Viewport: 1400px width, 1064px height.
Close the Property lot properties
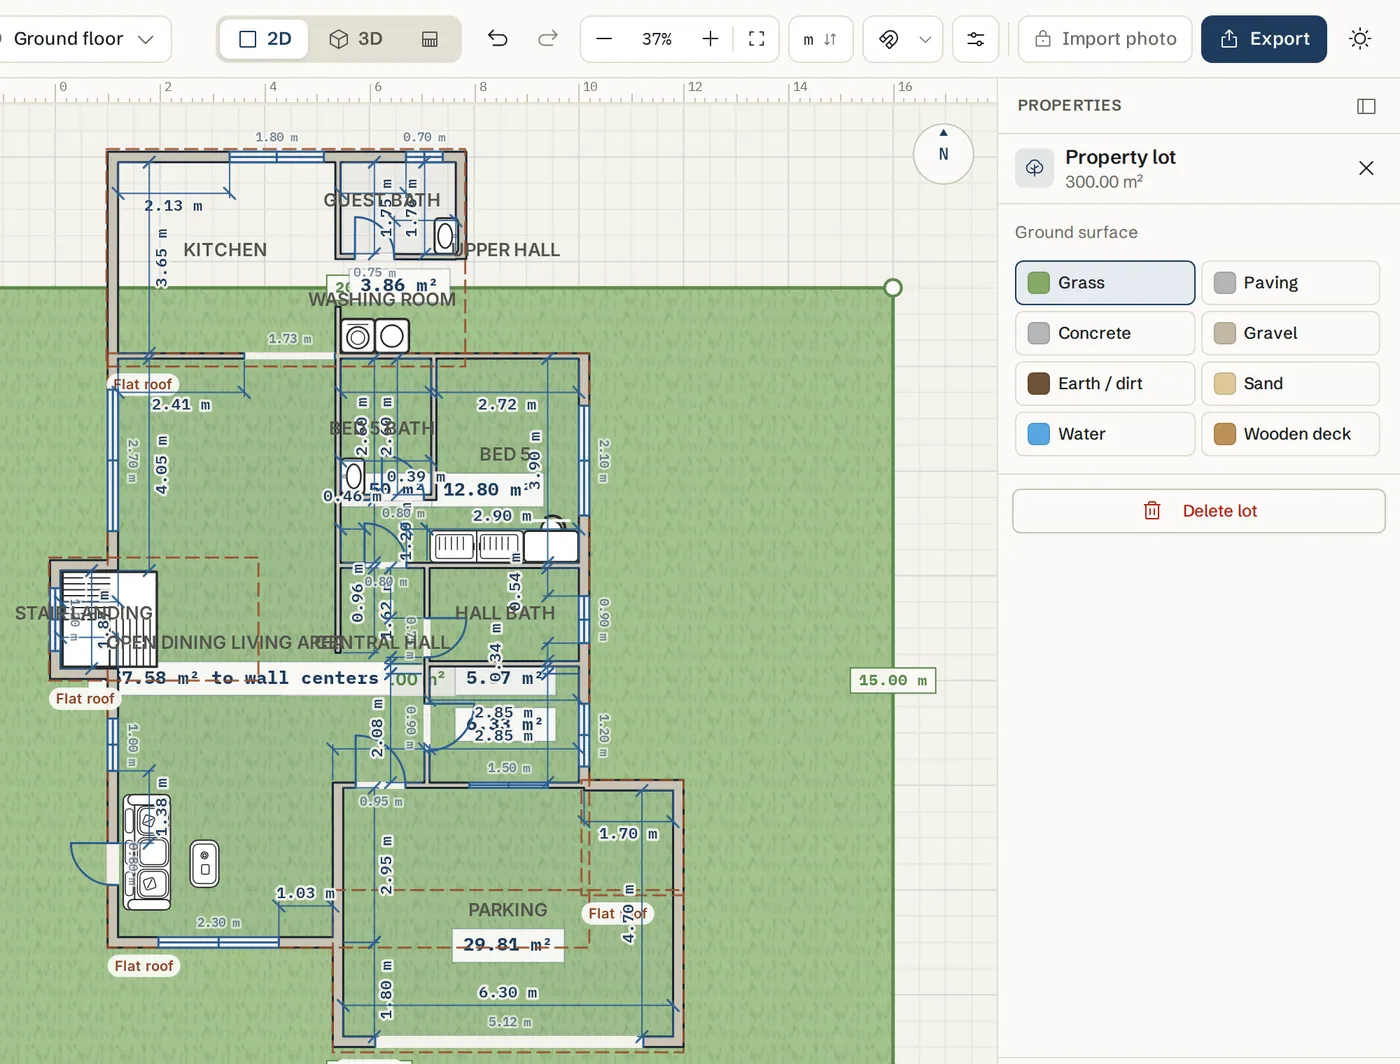pyautogui.click(x=1366, y=168)
